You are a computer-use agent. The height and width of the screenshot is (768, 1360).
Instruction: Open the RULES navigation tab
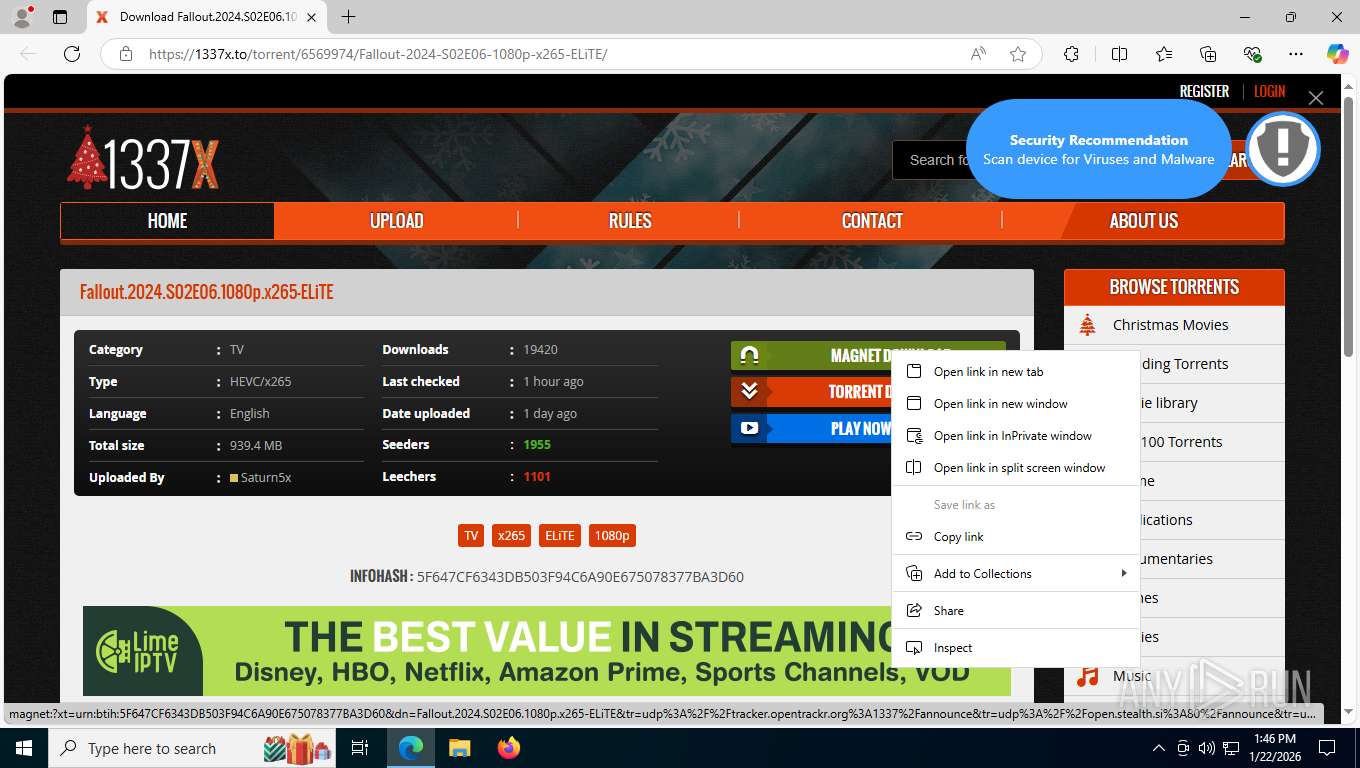coord(630,221)
